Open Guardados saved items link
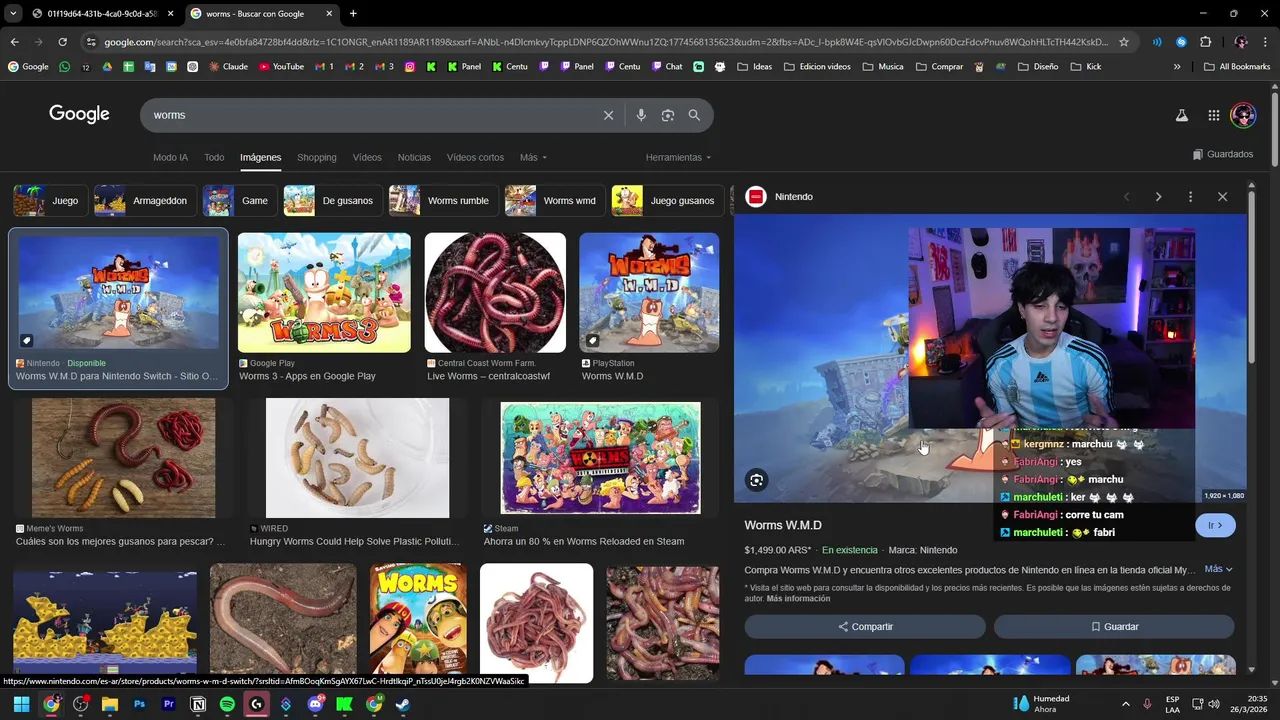Image resolution: width=1280 pixels, height=720 pixels. (1223, 154)
